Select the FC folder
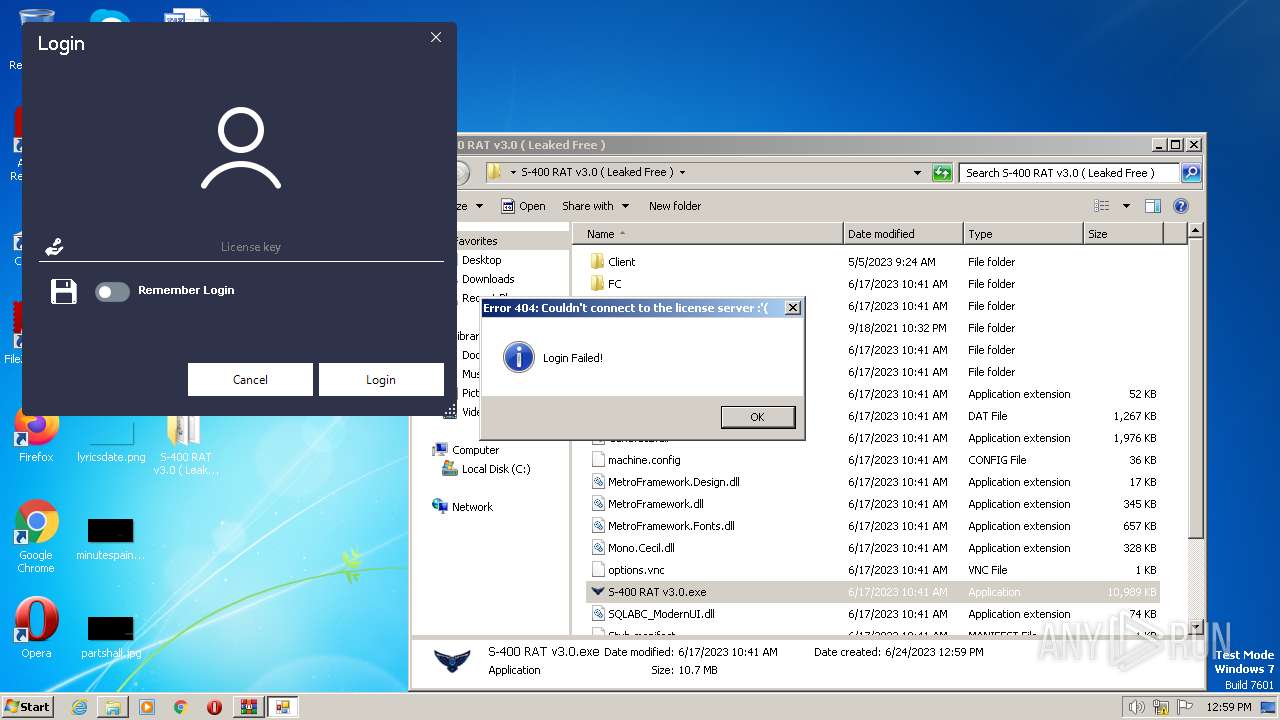 614,284
